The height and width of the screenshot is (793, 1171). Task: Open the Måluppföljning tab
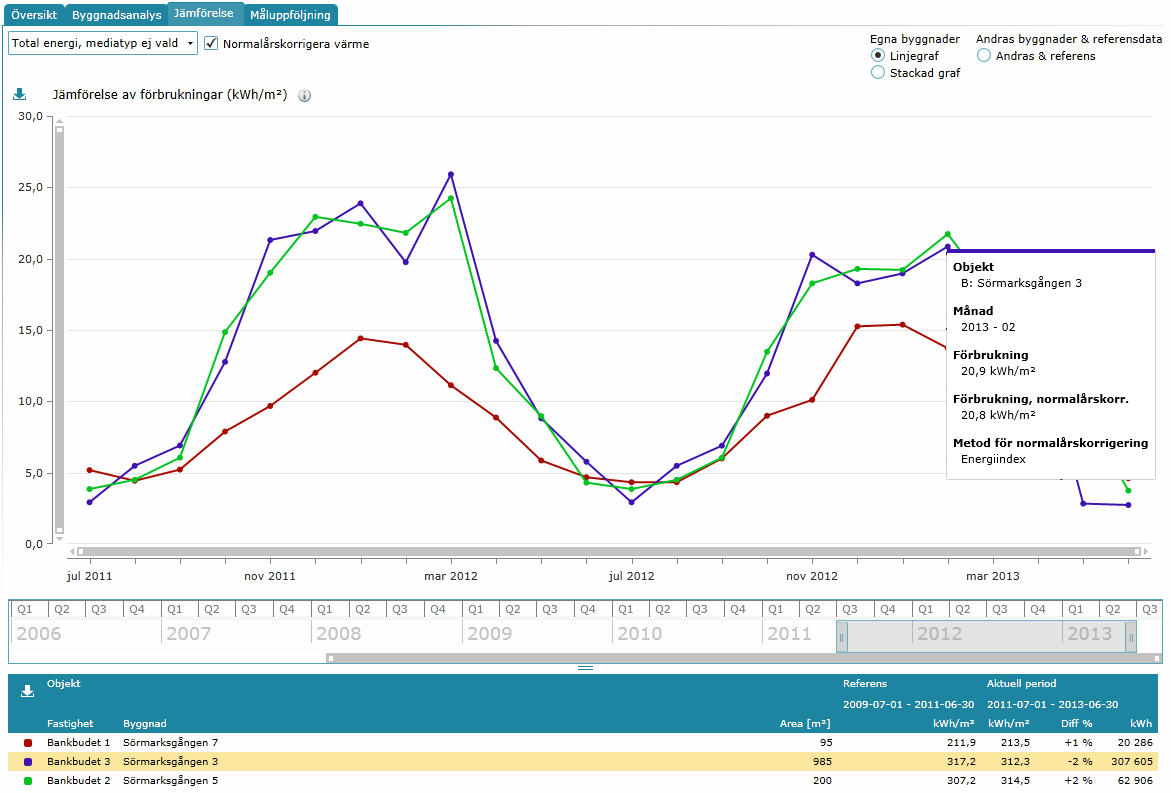[291, 14]
